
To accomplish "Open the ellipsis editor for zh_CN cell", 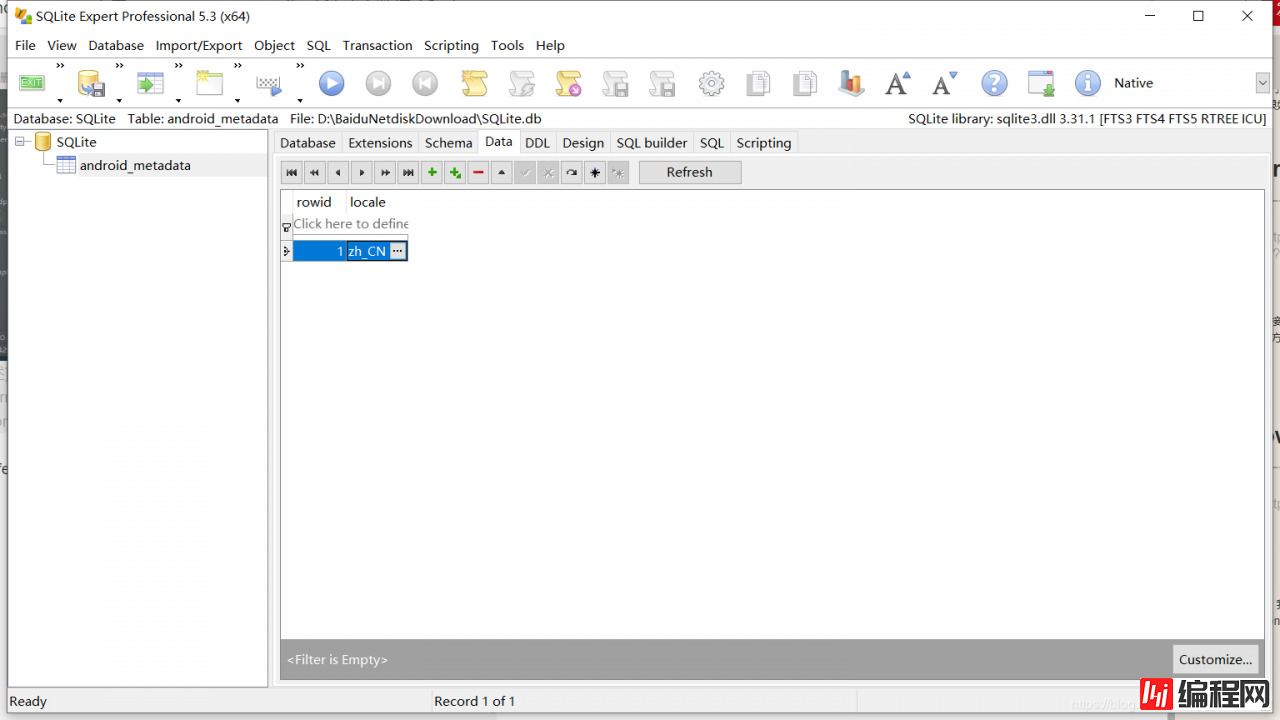I will click(x=398, y=251).
